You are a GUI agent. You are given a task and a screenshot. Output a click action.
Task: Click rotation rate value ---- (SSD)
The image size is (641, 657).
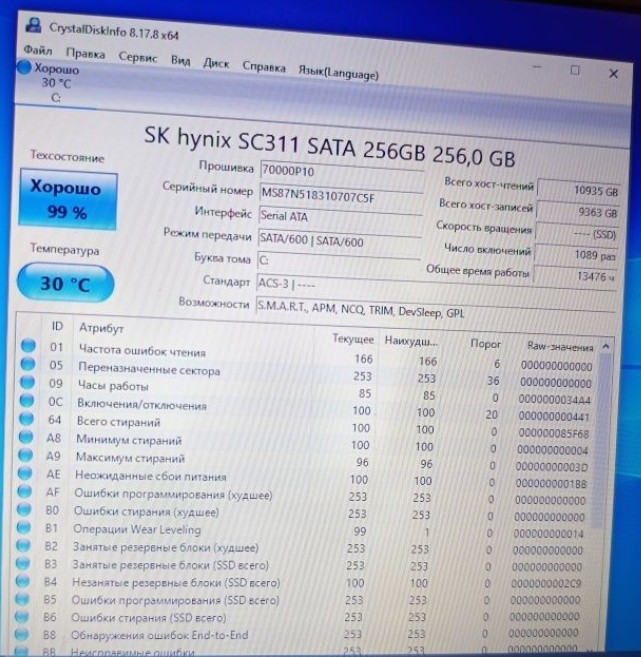(x=577, y=234)
